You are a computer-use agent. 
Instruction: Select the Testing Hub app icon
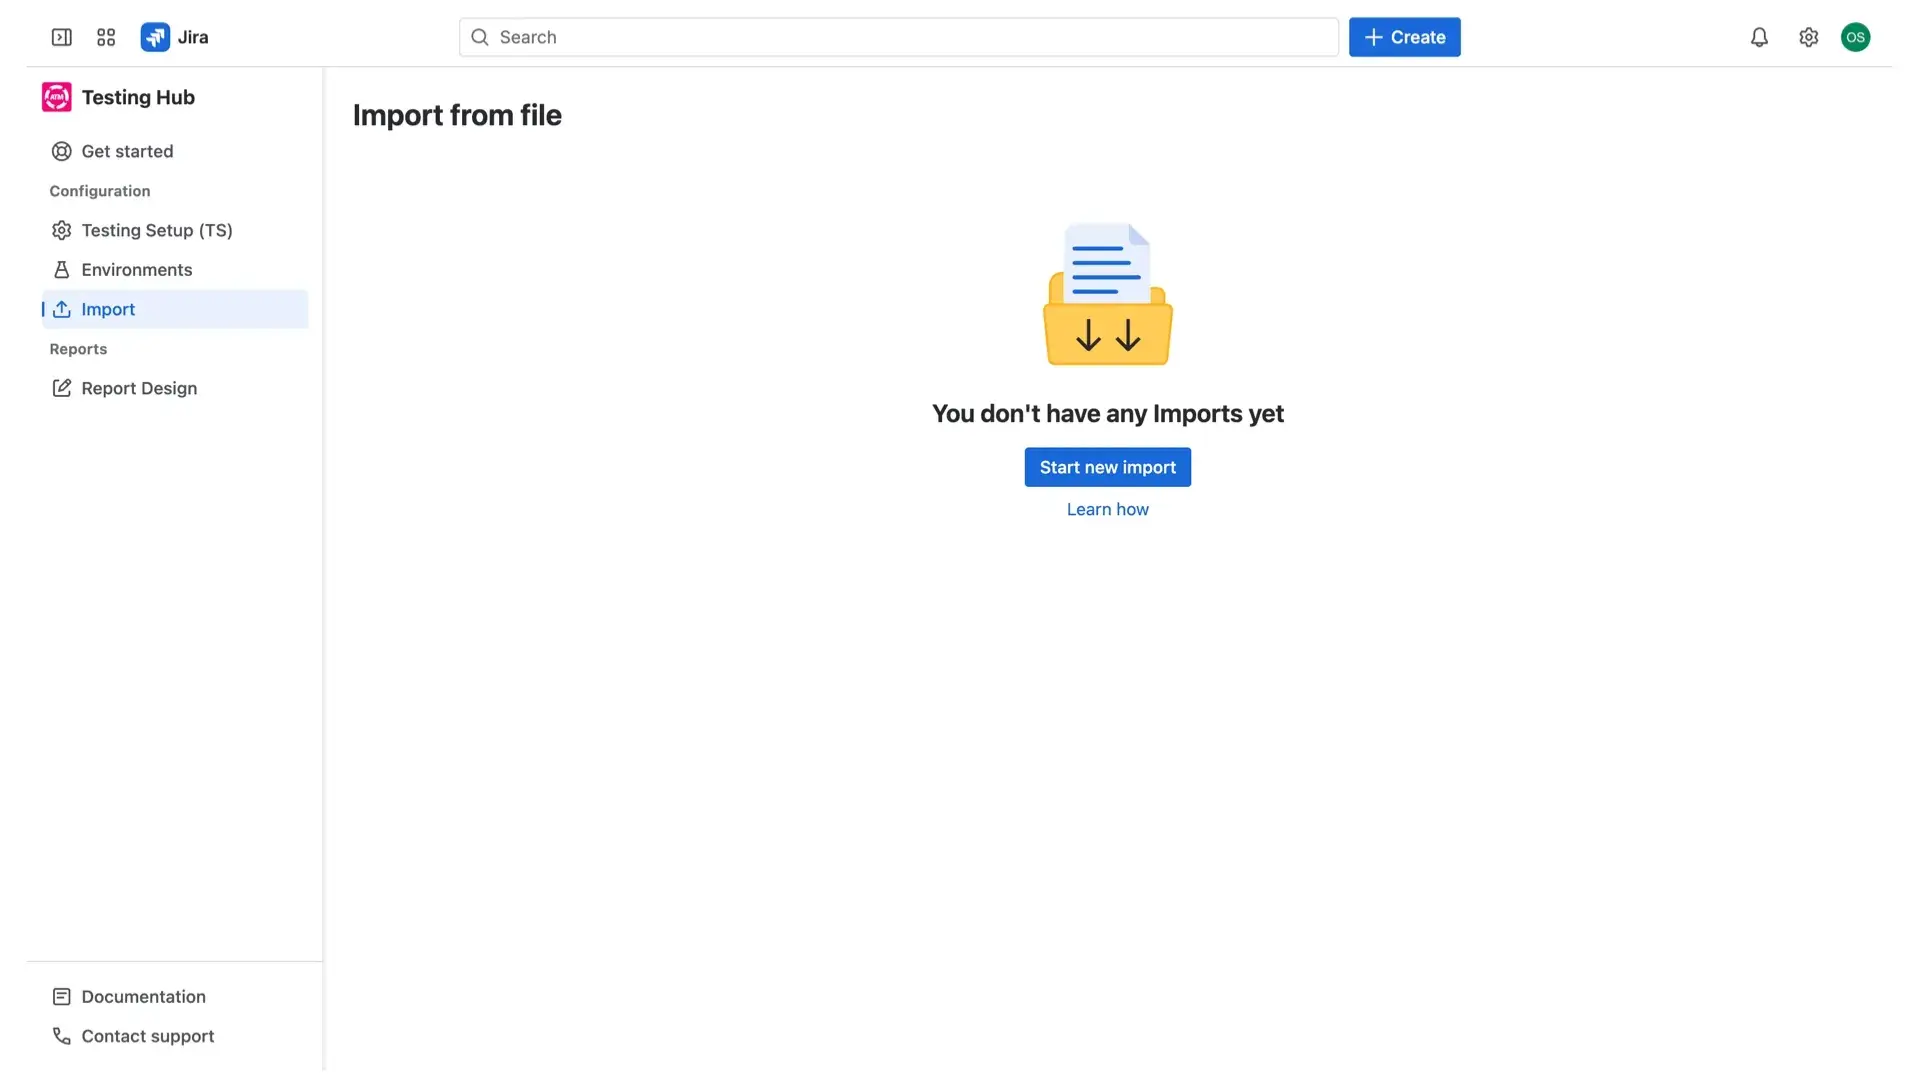[x=56, y=97]
